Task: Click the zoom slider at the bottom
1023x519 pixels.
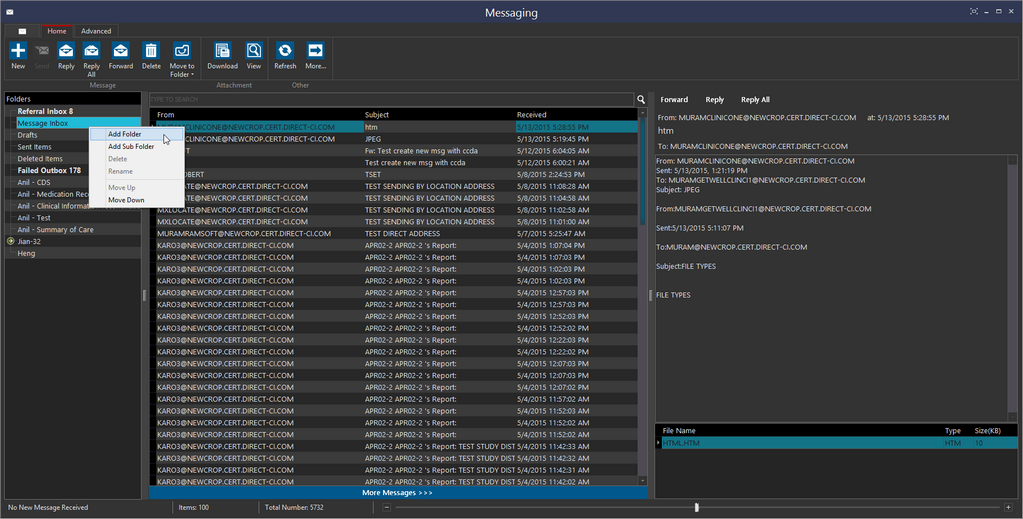Action: click(697, 508)
